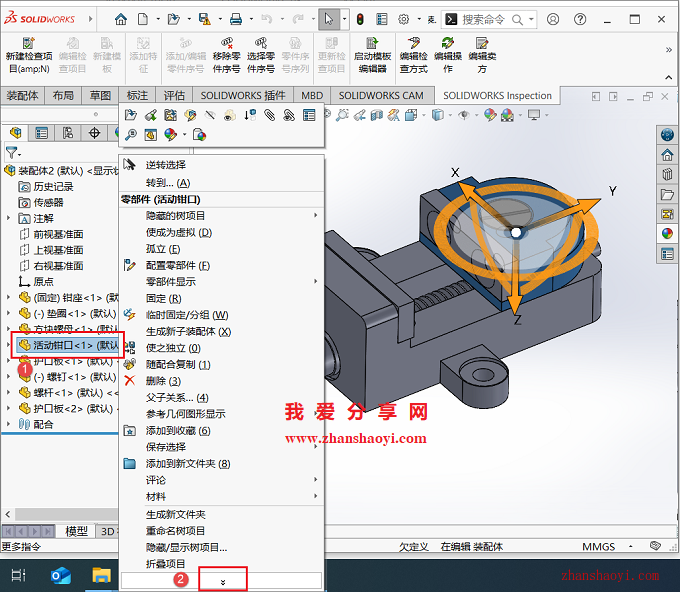Click the Rebuild traffic light icon

pyautogui.click(x=360, y=19)
